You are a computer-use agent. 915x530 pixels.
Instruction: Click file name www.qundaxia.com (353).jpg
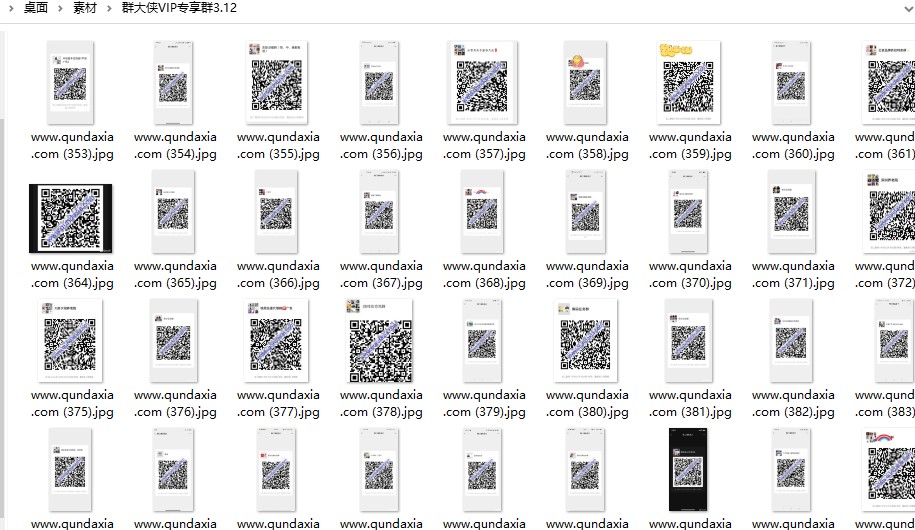pos(72,145)
